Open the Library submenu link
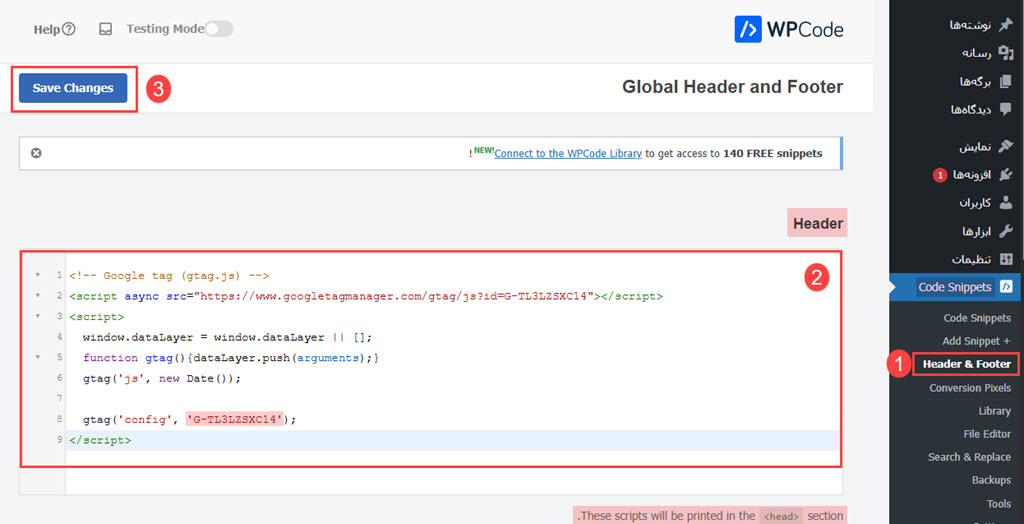Image resolution: width=1024 pixels, height=524 pixels. coord(995,411)
